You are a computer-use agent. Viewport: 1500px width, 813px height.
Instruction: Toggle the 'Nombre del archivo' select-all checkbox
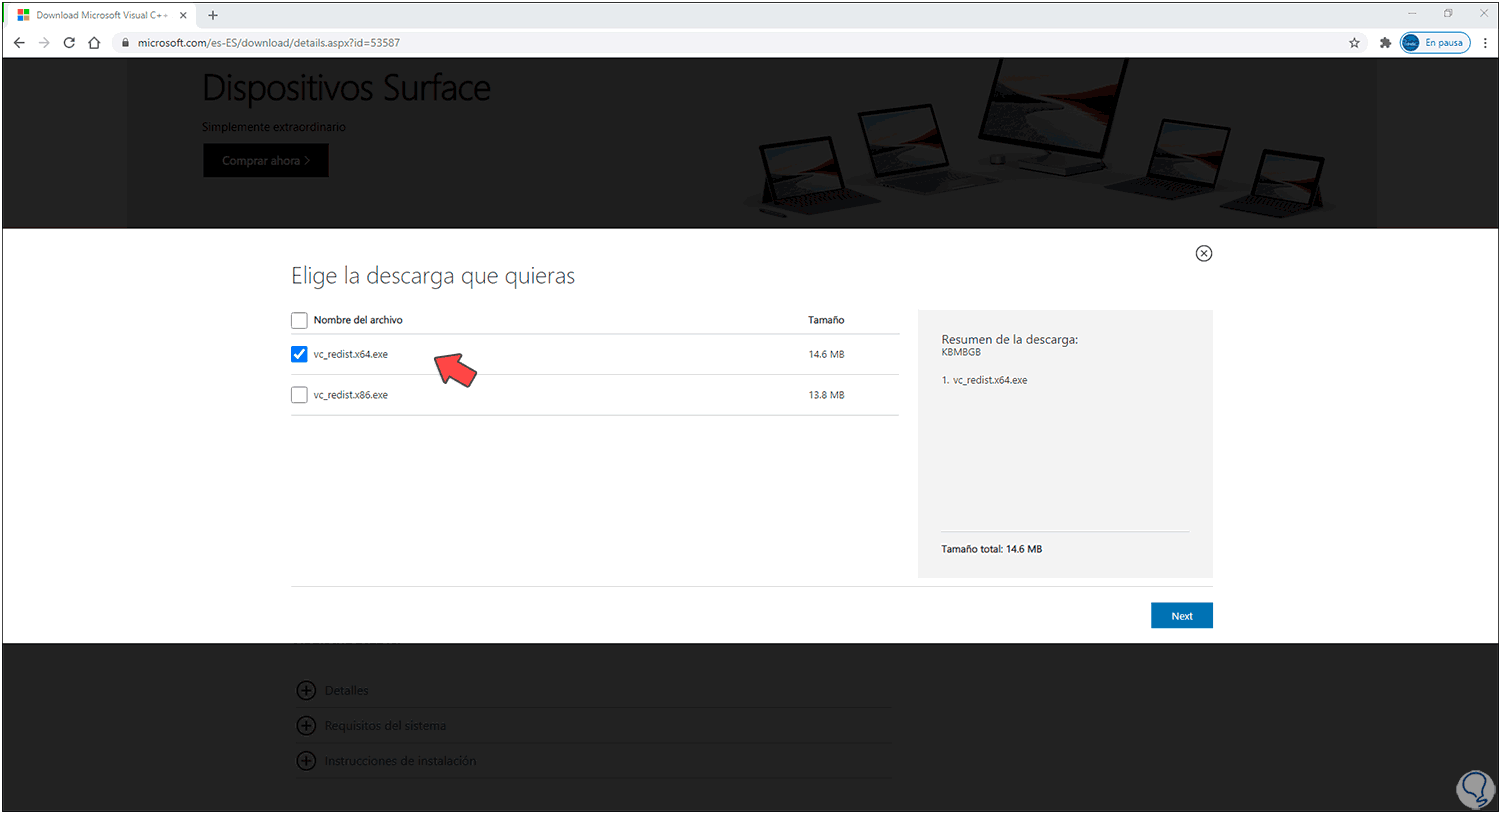coord(299,320)
